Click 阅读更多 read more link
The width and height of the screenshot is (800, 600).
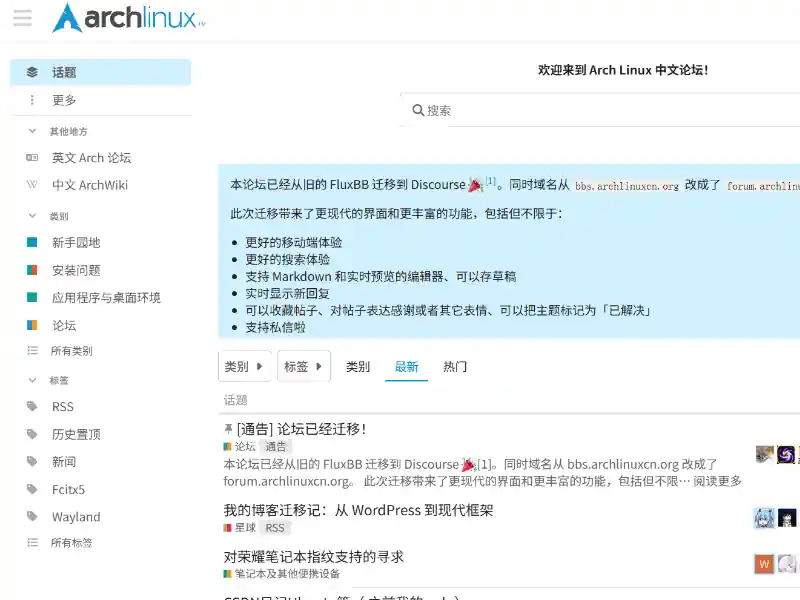[x=717, y=481]
